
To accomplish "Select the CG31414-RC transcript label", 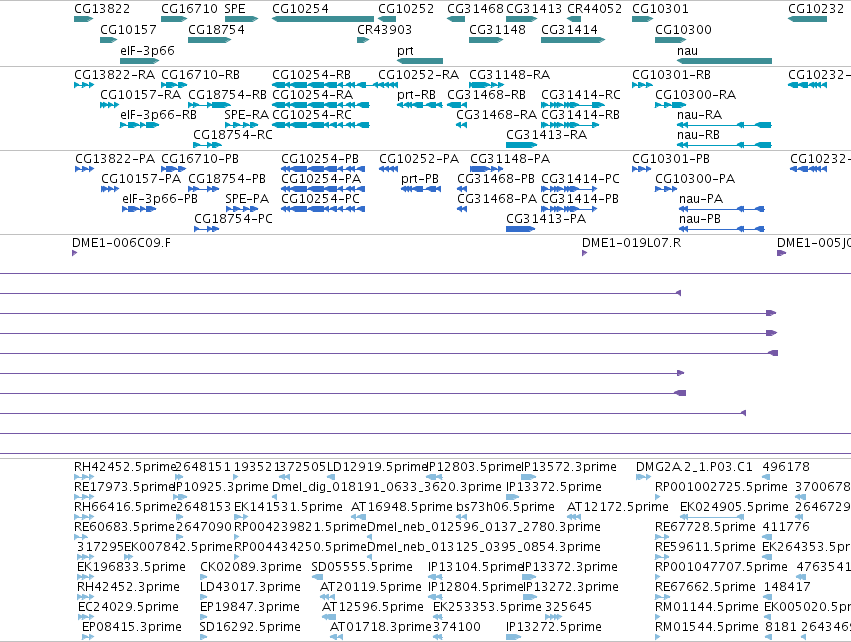I will pyautogui.click(x=581, y=94).
